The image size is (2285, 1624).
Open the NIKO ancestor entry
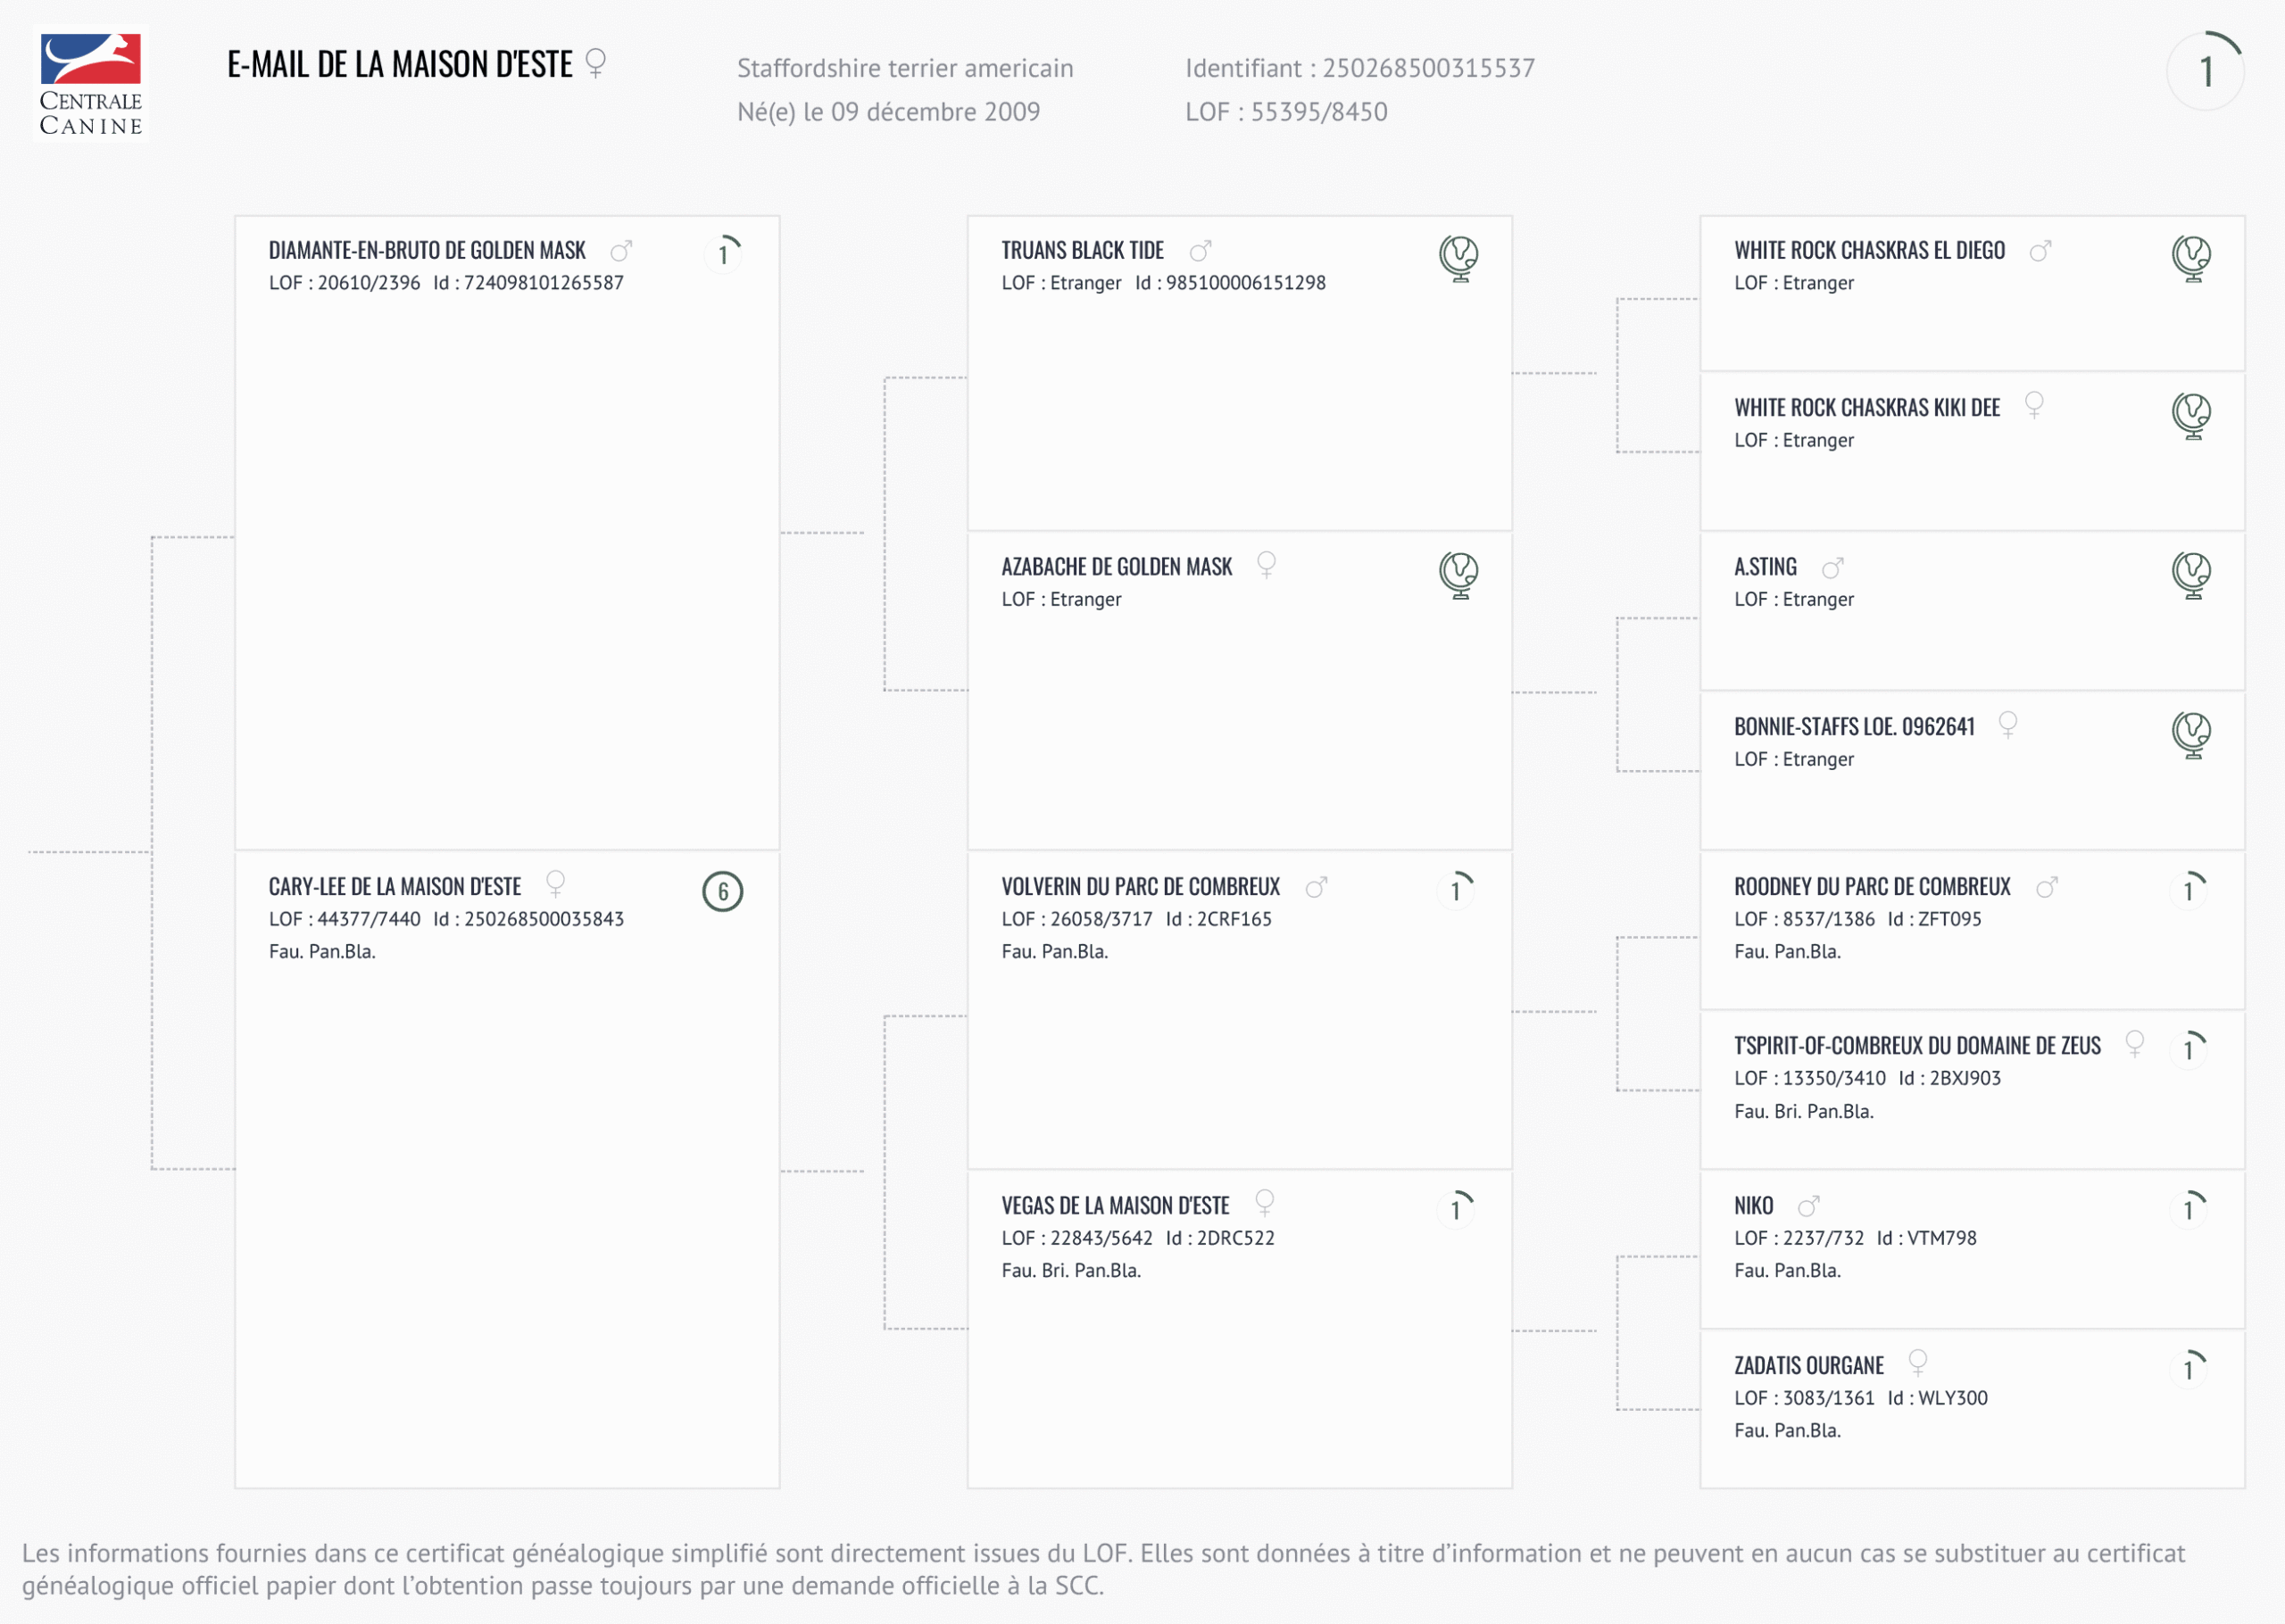point(1753,1206)
